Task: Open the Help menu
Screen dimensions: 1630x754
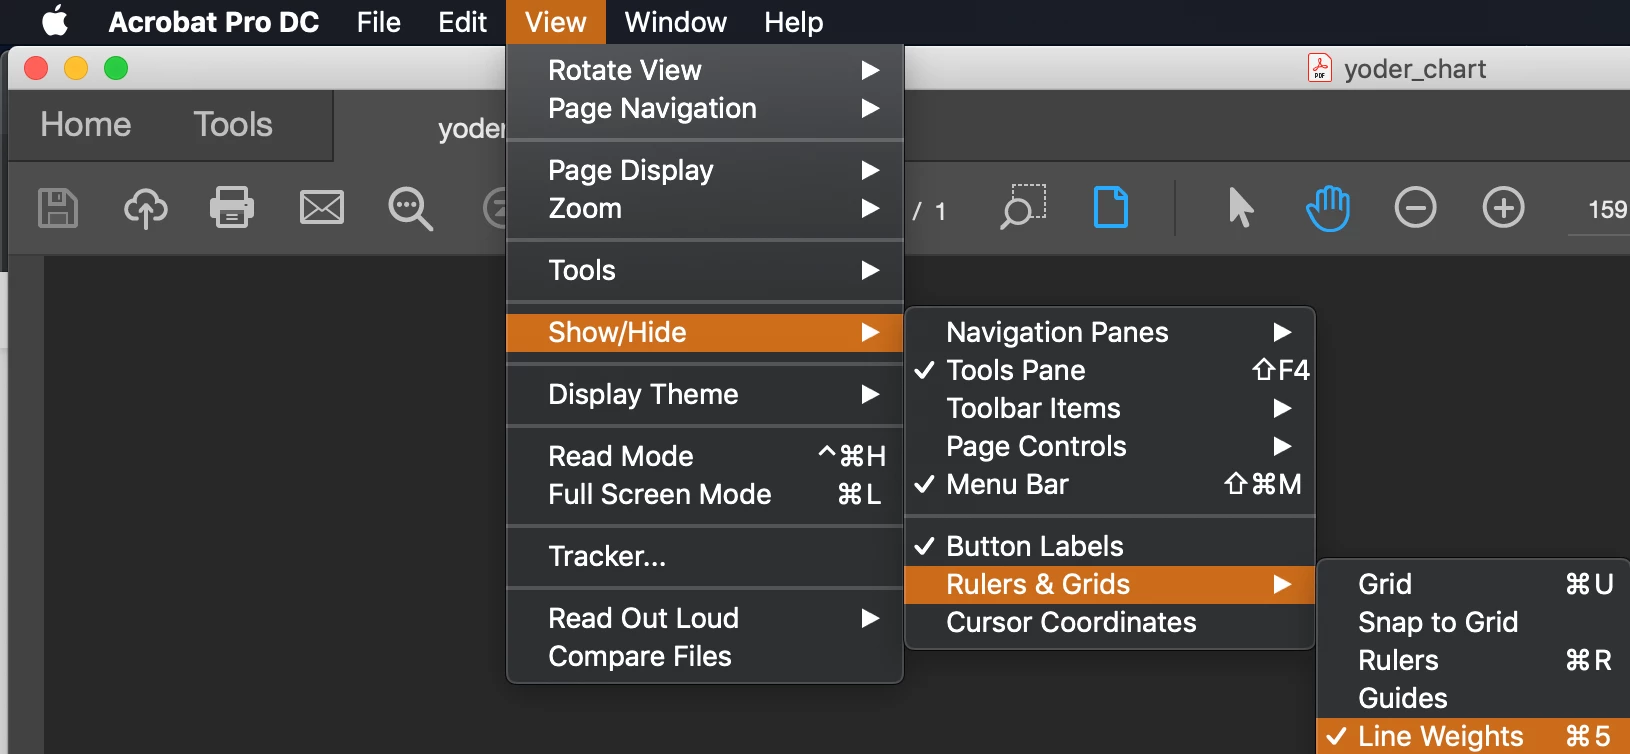Action: point(793,22)
